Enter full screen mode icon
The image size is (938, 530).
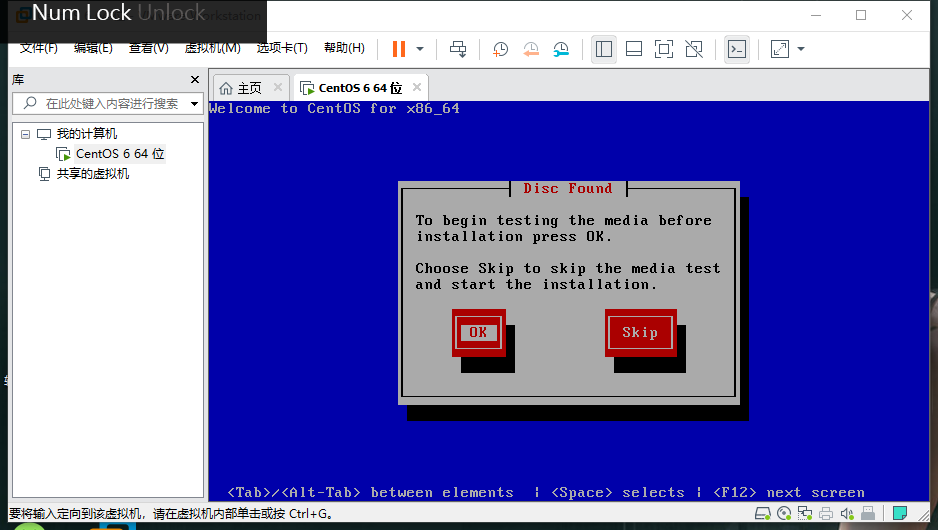tap(664, 49)
